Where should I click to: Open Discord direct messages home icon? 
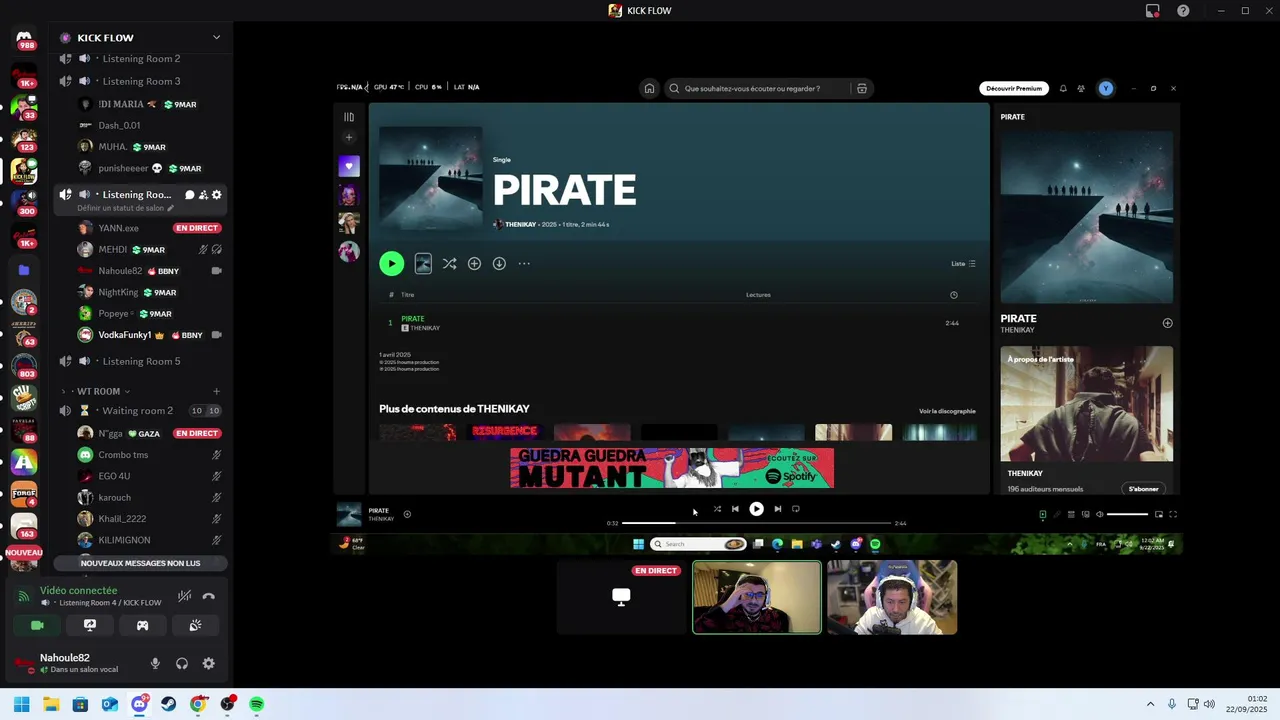pyautogui.click(x=24, y=38)
